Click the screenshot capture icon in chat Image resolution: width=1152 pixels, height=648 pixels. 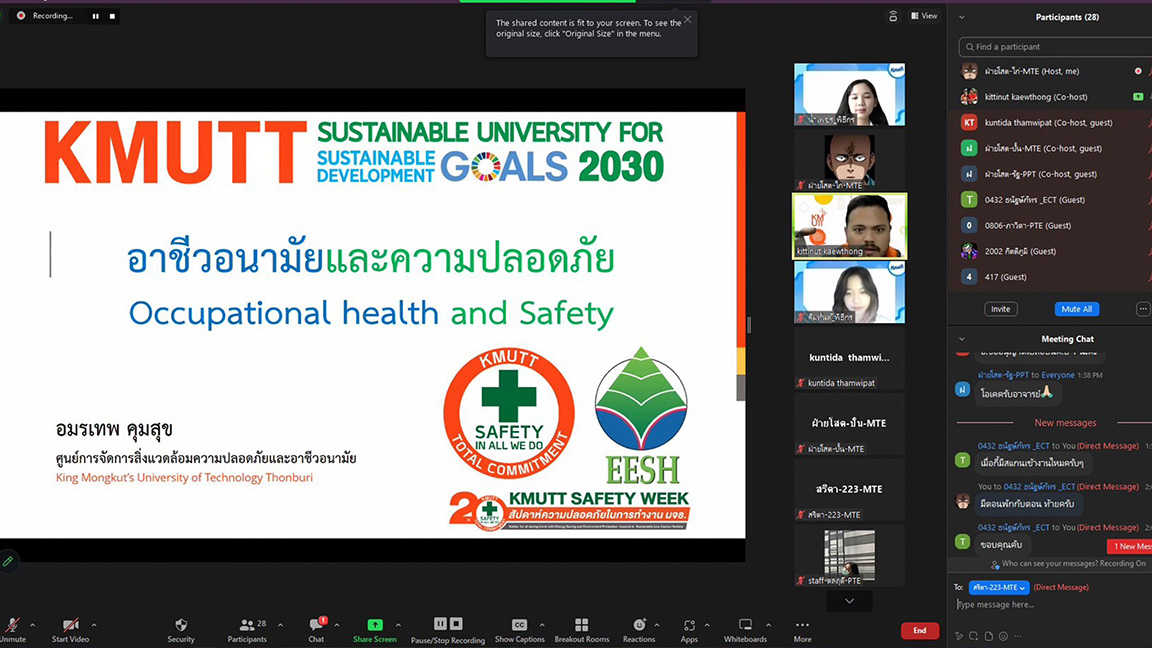pos(973,636)
